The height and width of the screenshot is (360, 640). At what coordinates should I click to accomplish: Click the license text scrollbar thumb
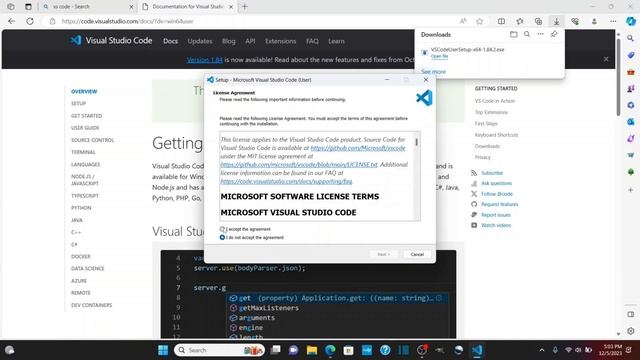(x=416, y=142)
